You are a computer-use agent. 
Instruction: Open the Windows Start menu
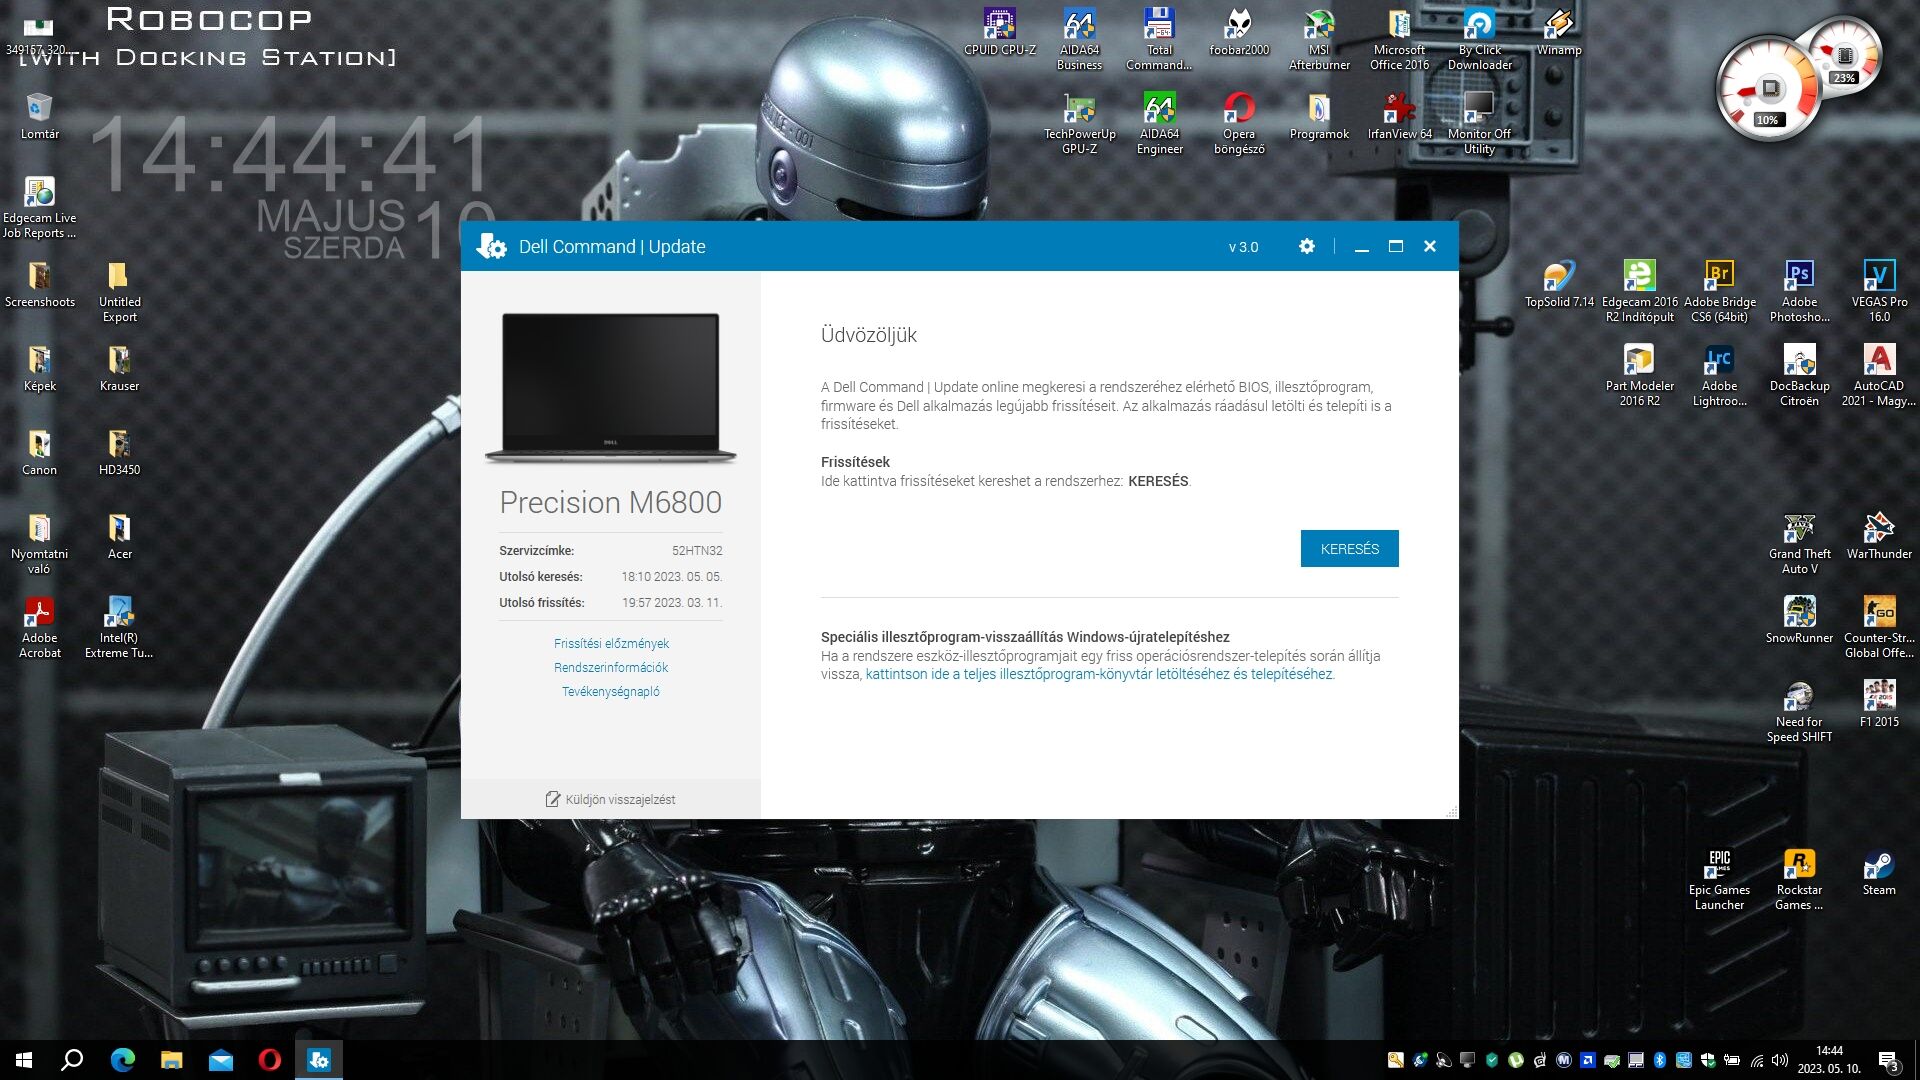[x=24, y=1060]
